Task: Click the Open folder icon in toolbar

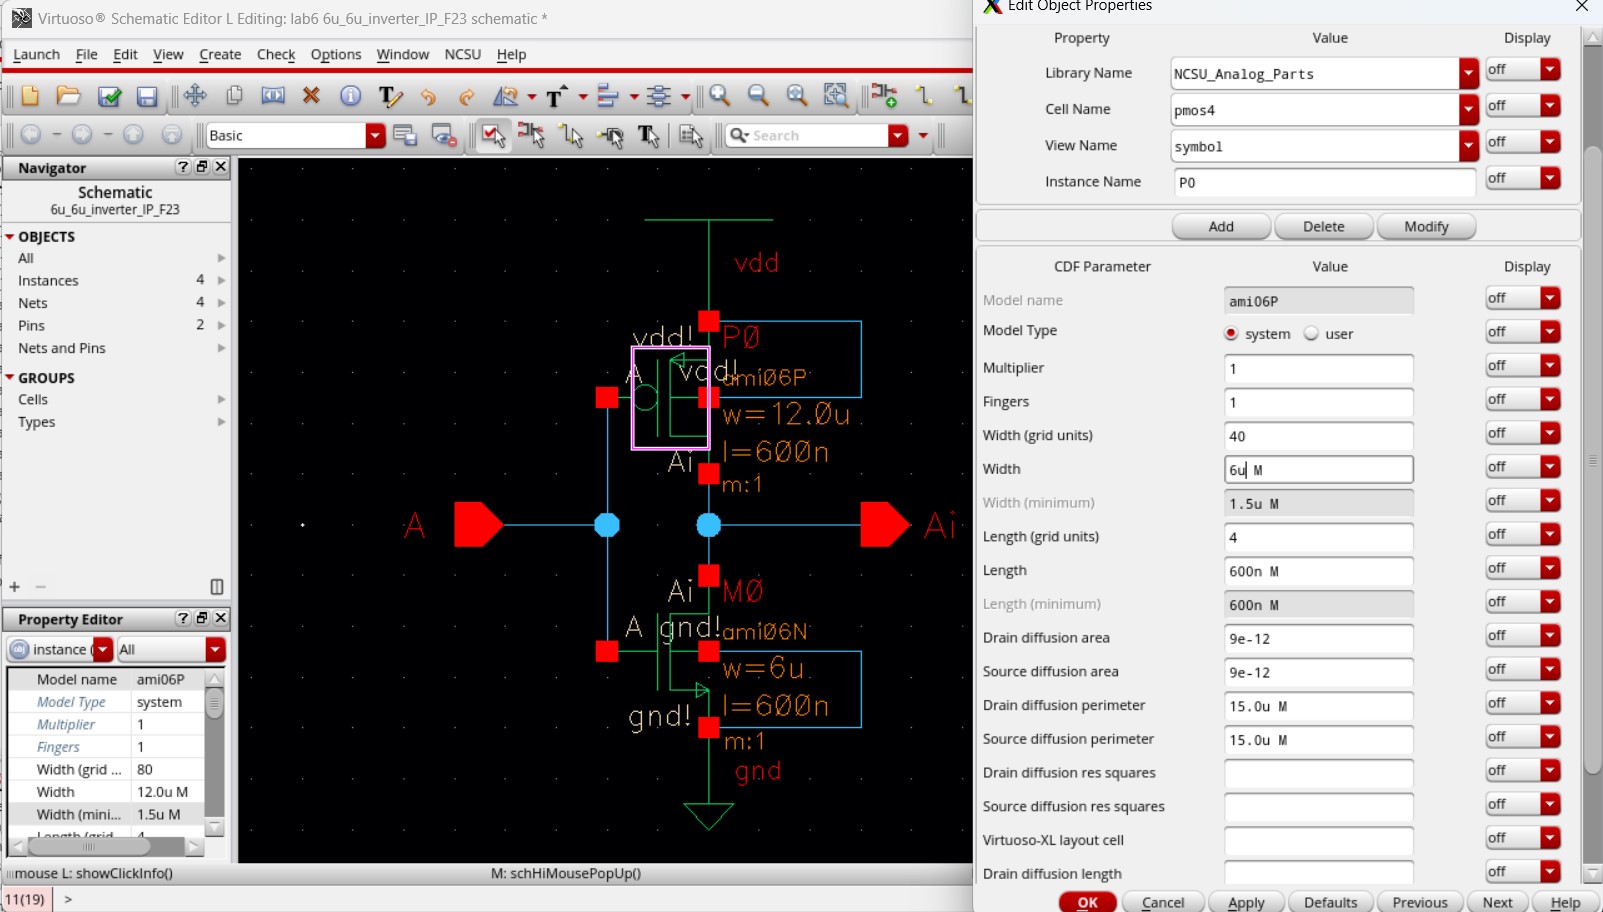Action: tap(68, 95)
